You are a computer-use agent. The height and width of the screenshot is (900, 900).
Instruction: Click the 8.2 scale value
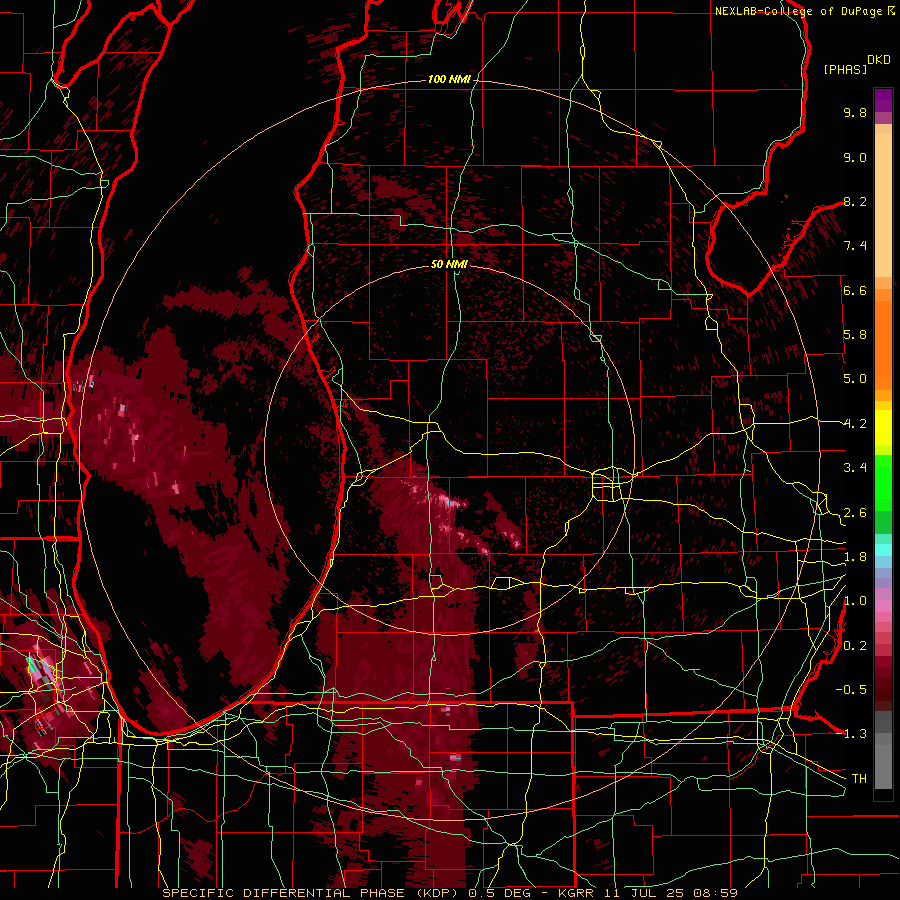[x=855, y=201]
